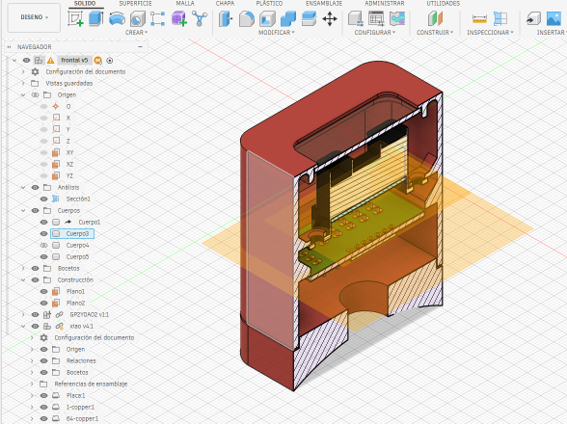Select the Split Body tool icon
The height and width of the screenshot is (424, 567).
(x=309, y=19)
